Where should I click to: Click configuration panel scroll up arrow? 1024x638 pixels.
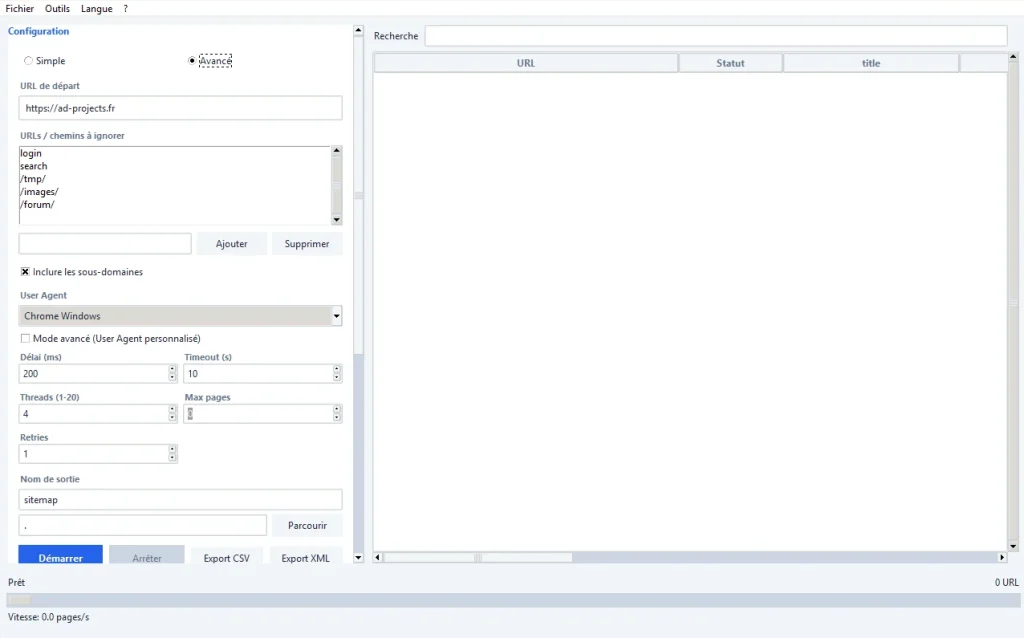pyautogui.click(x=358, y=30)
